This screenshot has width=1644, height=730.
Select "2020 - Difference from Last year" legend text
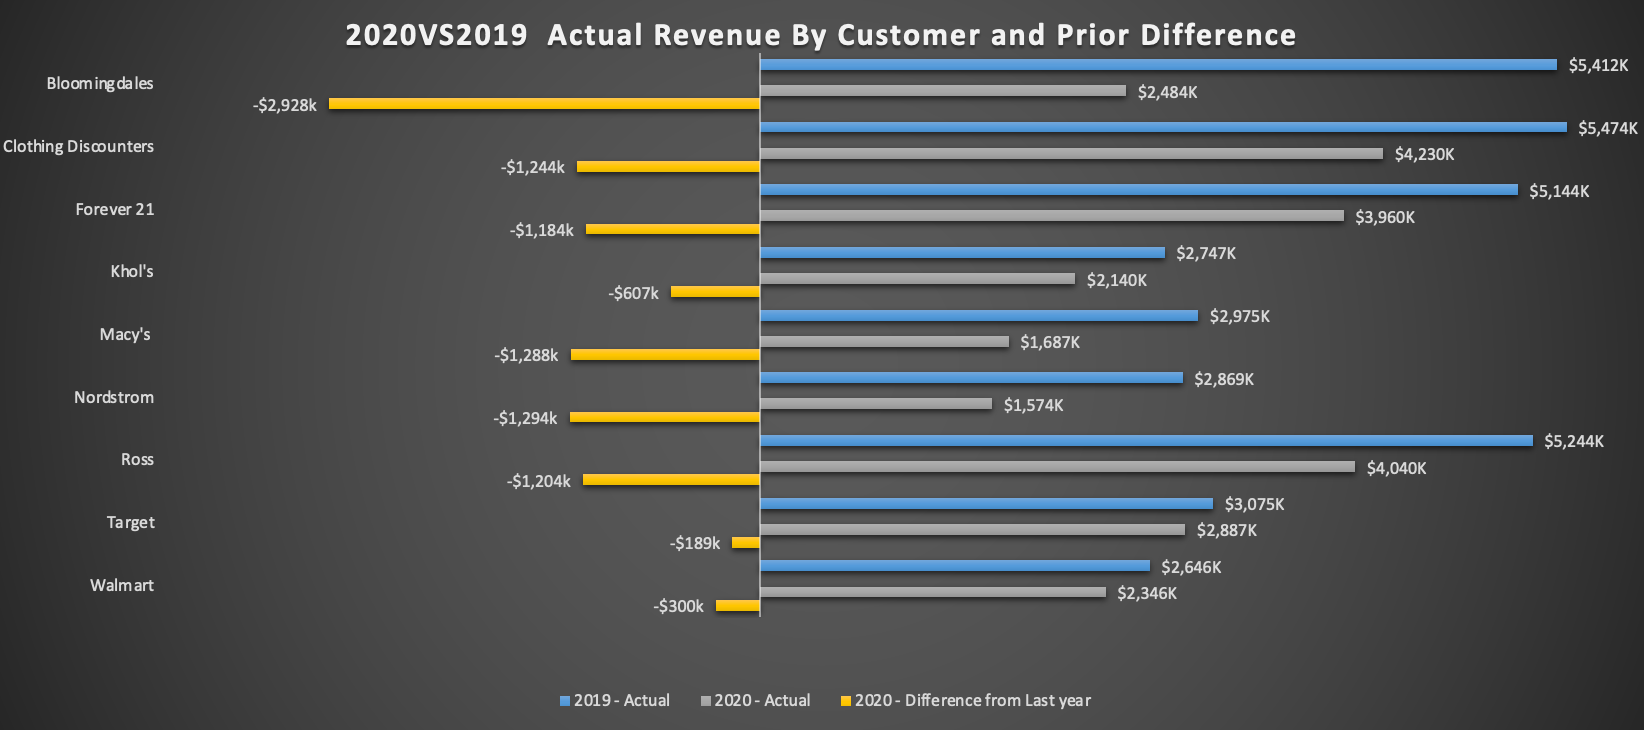pos(973,700)
